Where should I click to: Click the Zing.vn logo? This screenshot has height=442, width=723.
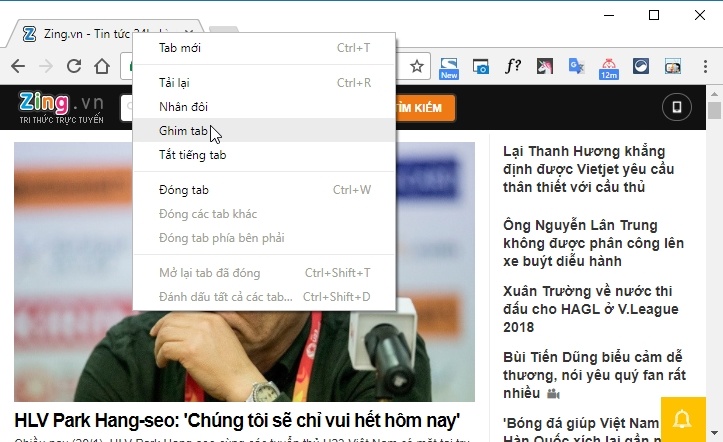point(61,107)
